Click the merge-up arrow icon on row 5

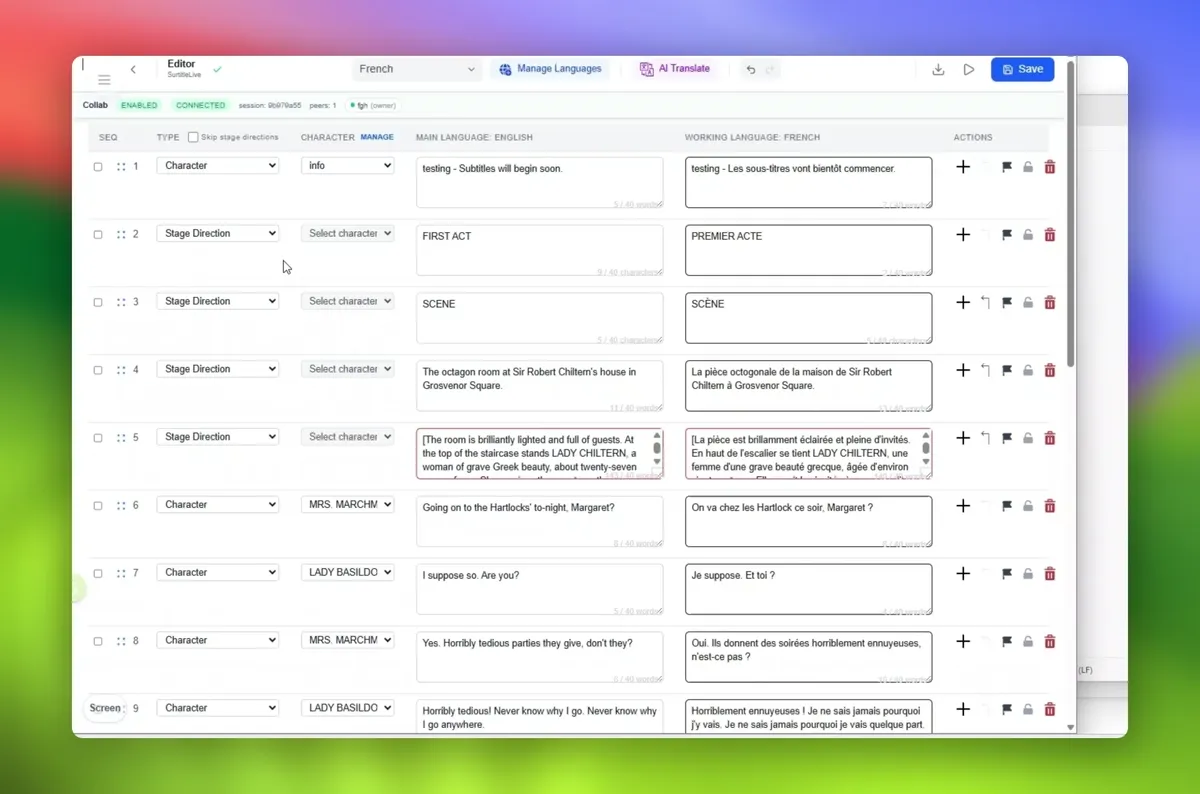pyautogui.click(x=986, y=438)
